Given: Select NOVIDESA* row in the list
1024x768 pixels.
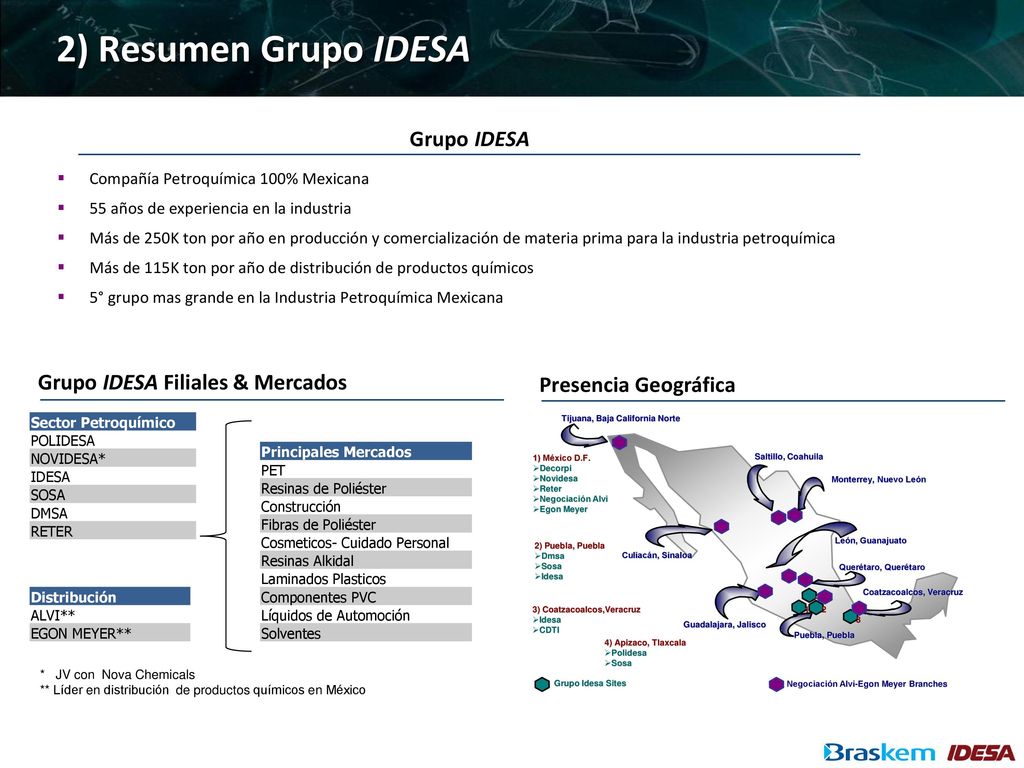Looking at the screenshot, I should click(112, 458).
